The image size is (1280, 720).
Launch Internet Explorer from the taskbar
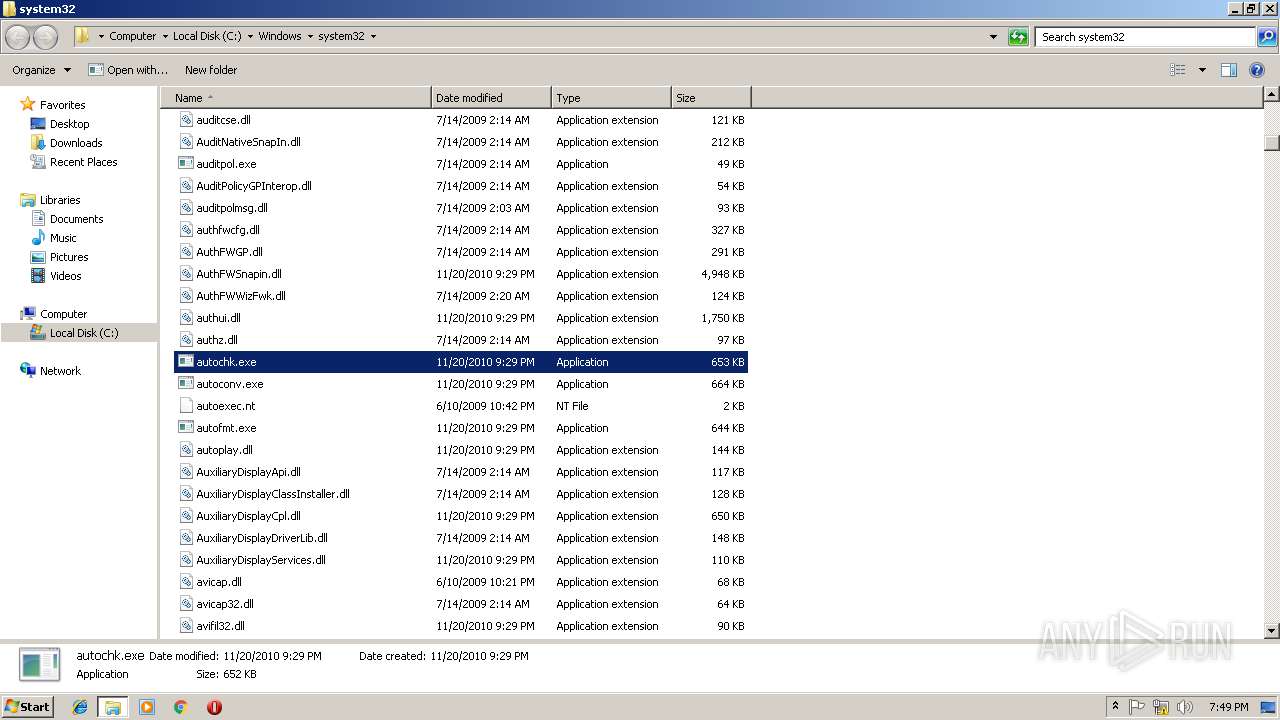point(80,707)
